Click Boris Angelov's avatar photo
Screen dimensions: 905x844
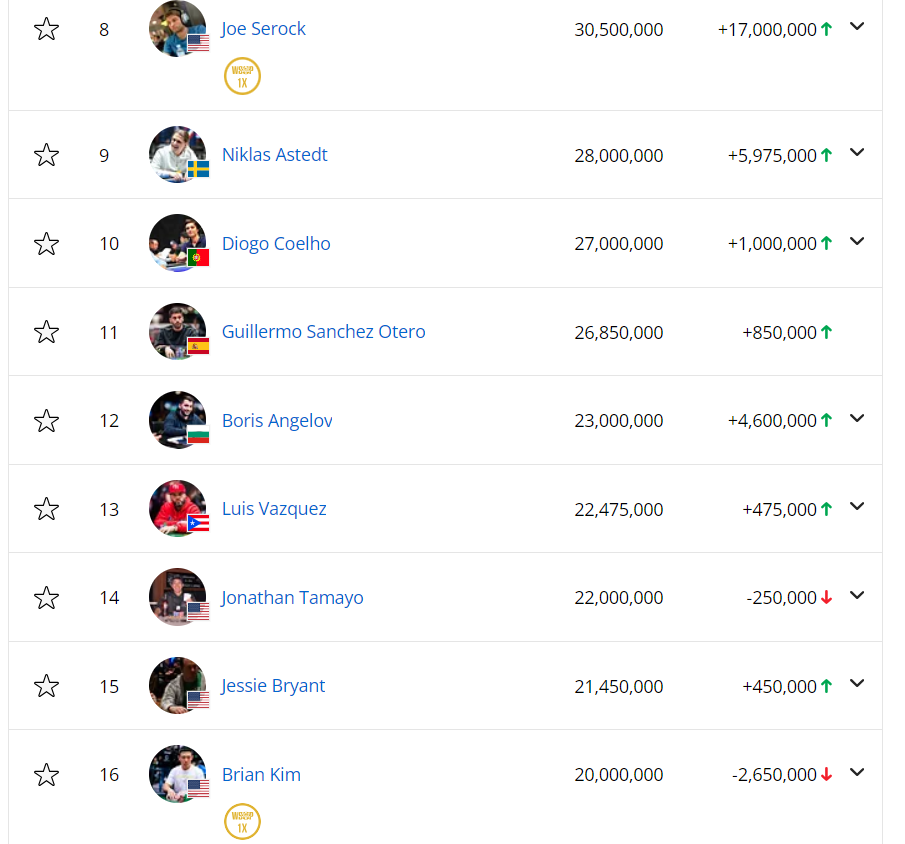click(178, 420)
